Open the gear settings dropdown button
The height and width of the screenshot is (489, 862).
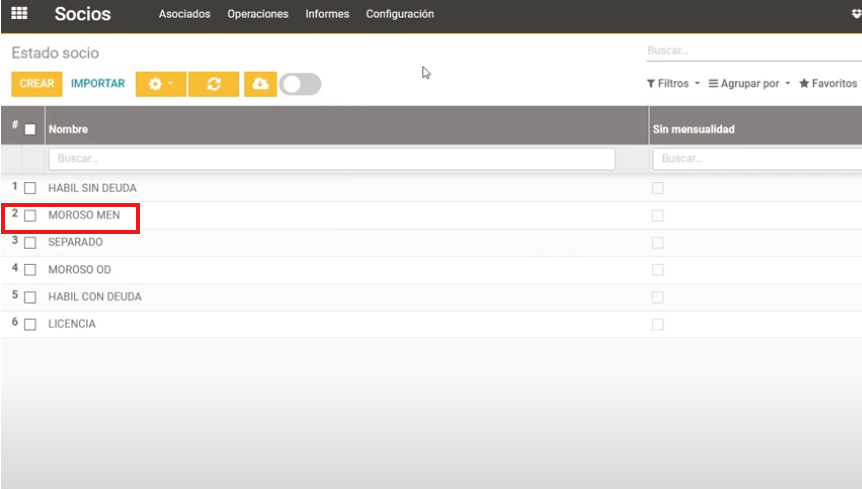pos(160,84)
